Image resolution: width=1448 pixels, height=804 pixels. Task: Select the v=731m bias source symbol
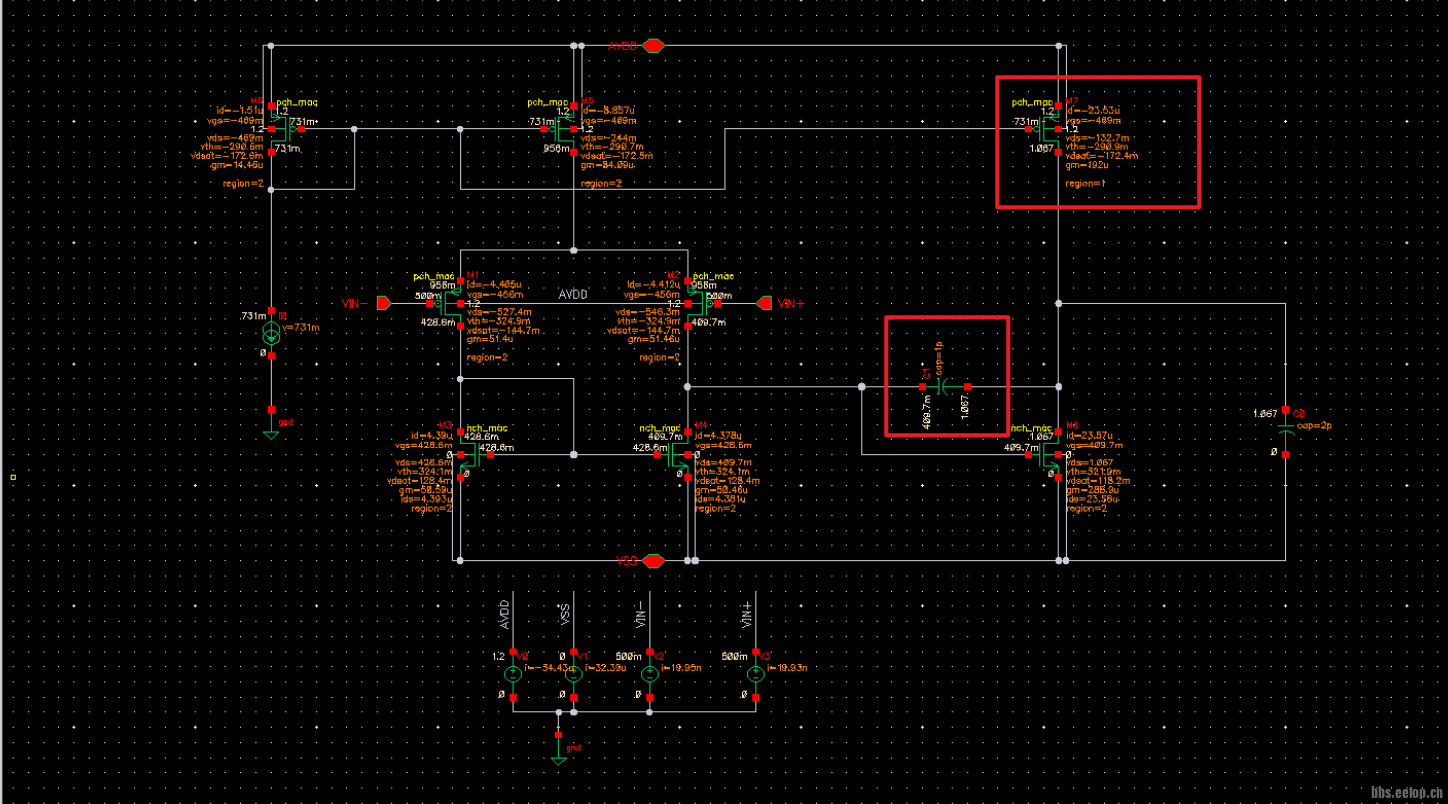point(270,334)
